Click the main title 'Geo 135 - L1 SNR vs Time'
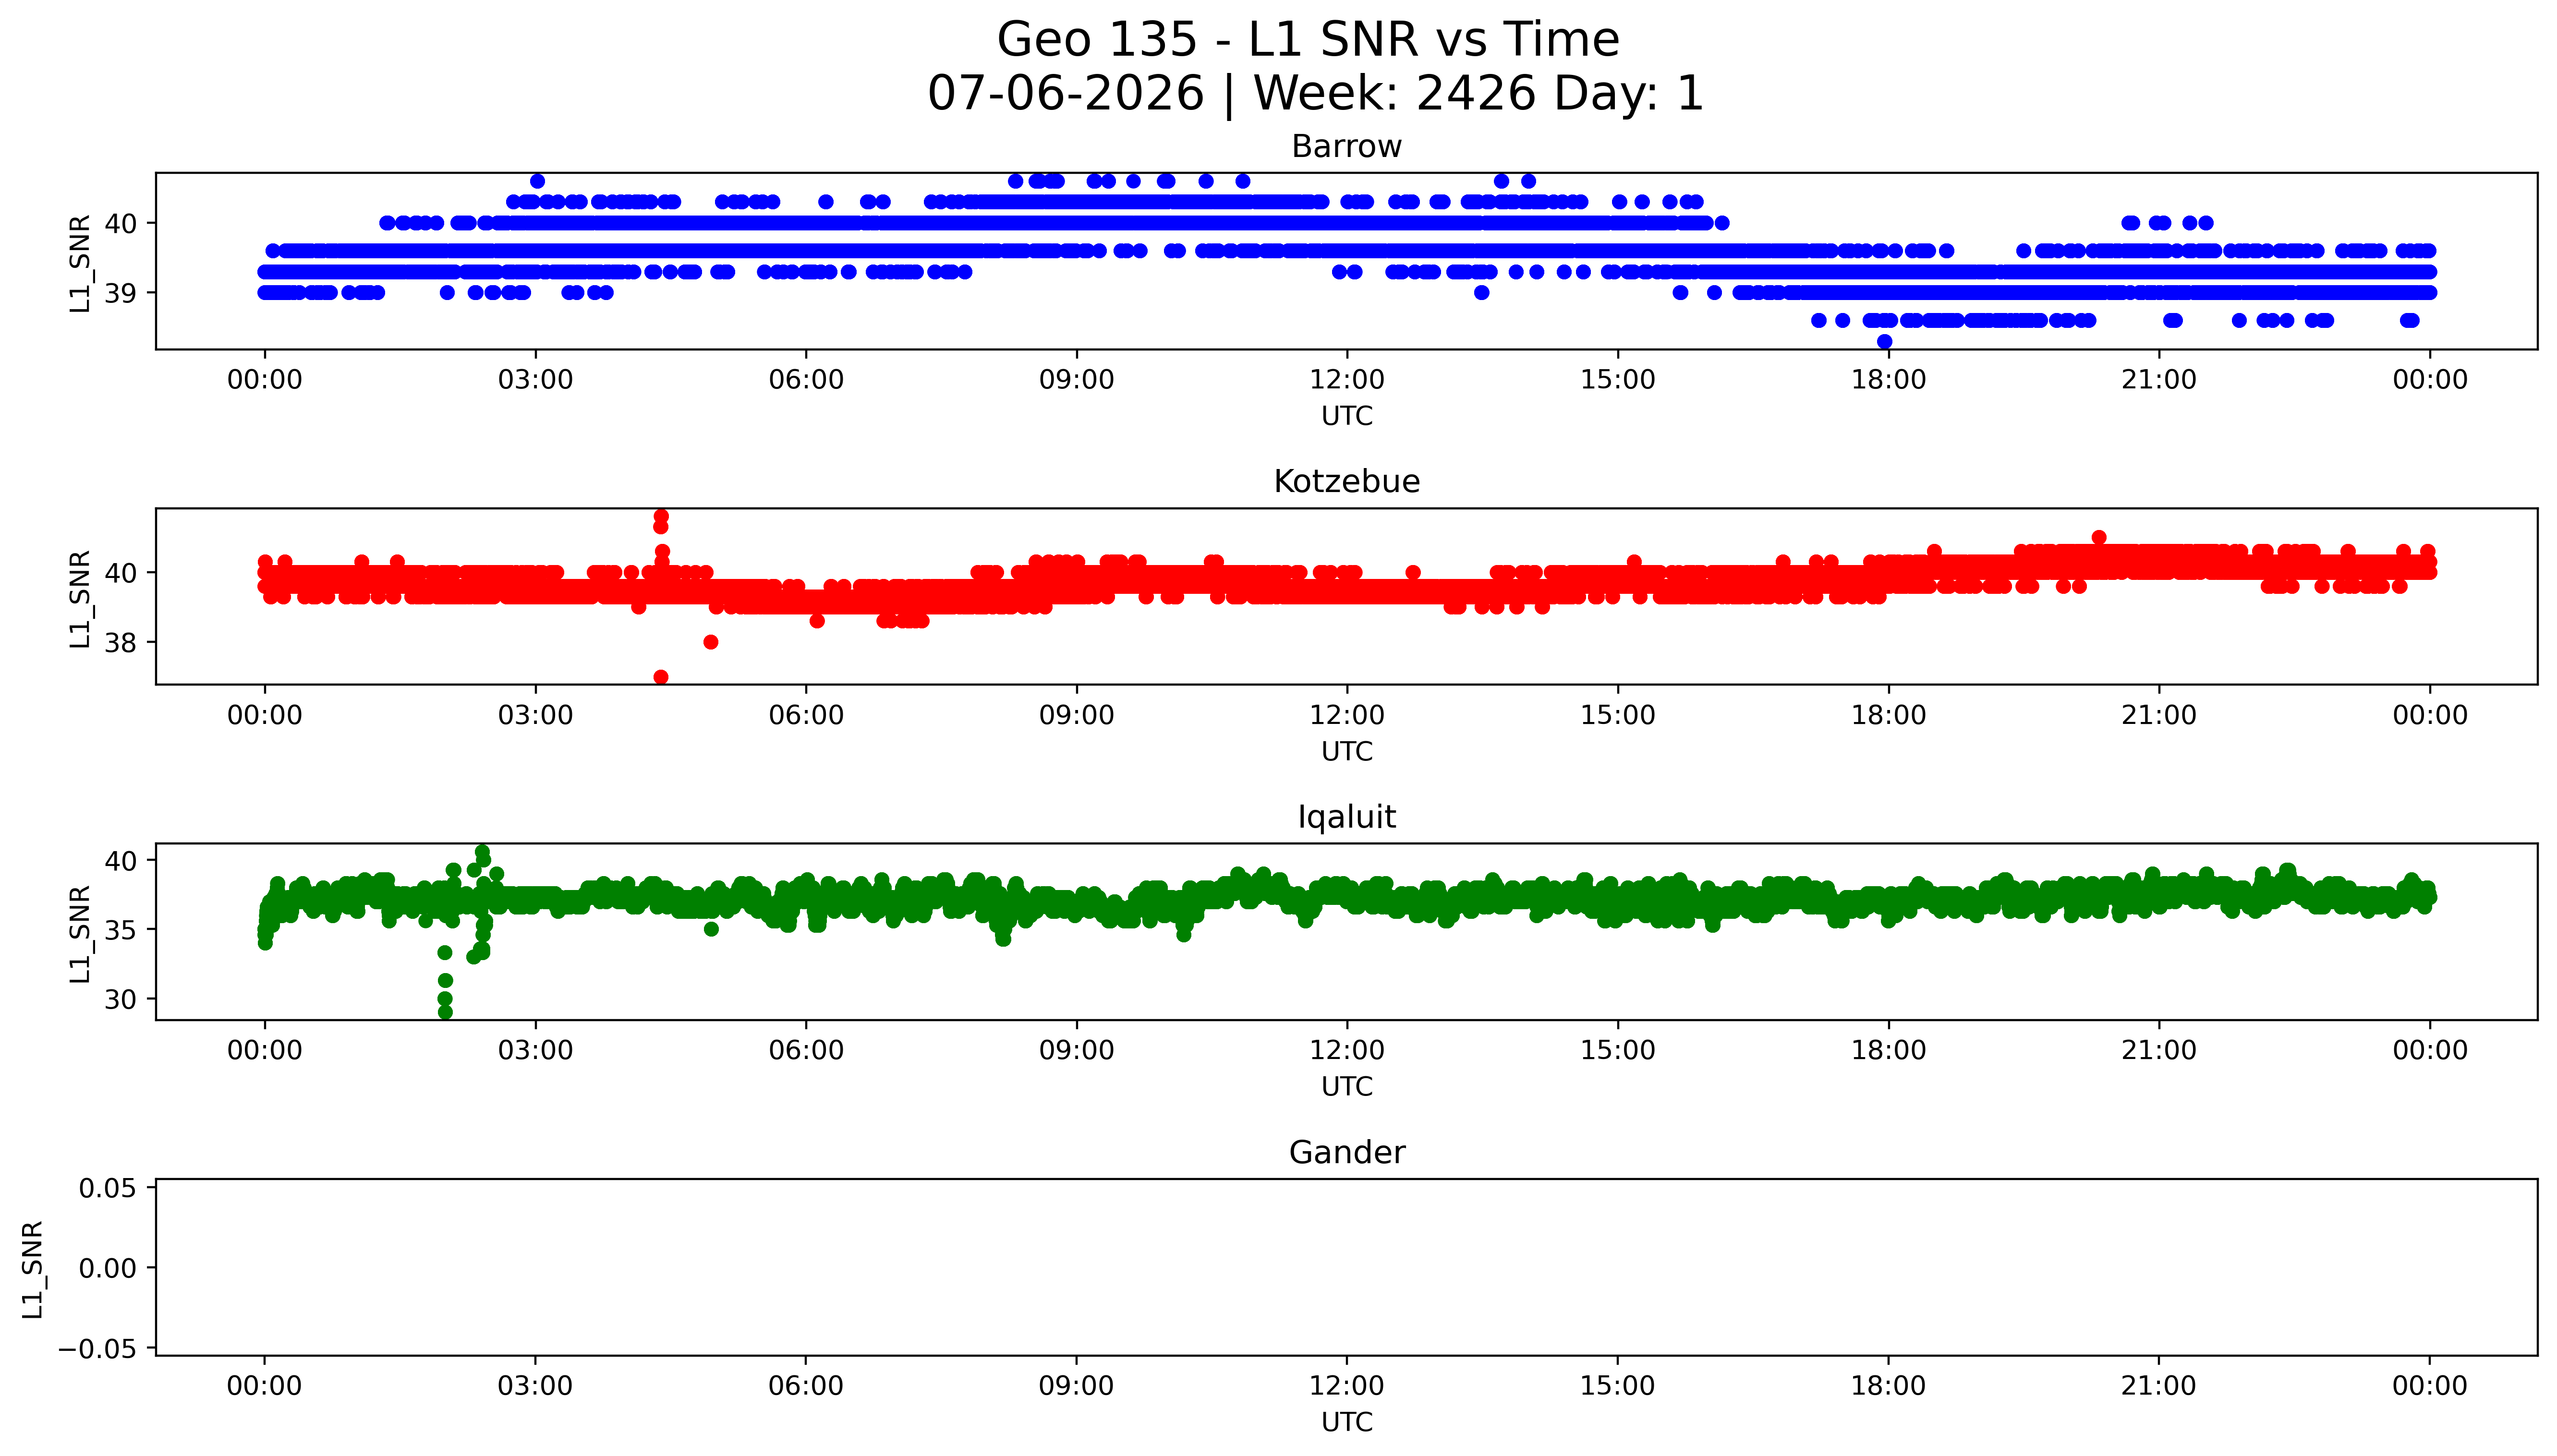2557x1456 pixels. pos(1308,41)
